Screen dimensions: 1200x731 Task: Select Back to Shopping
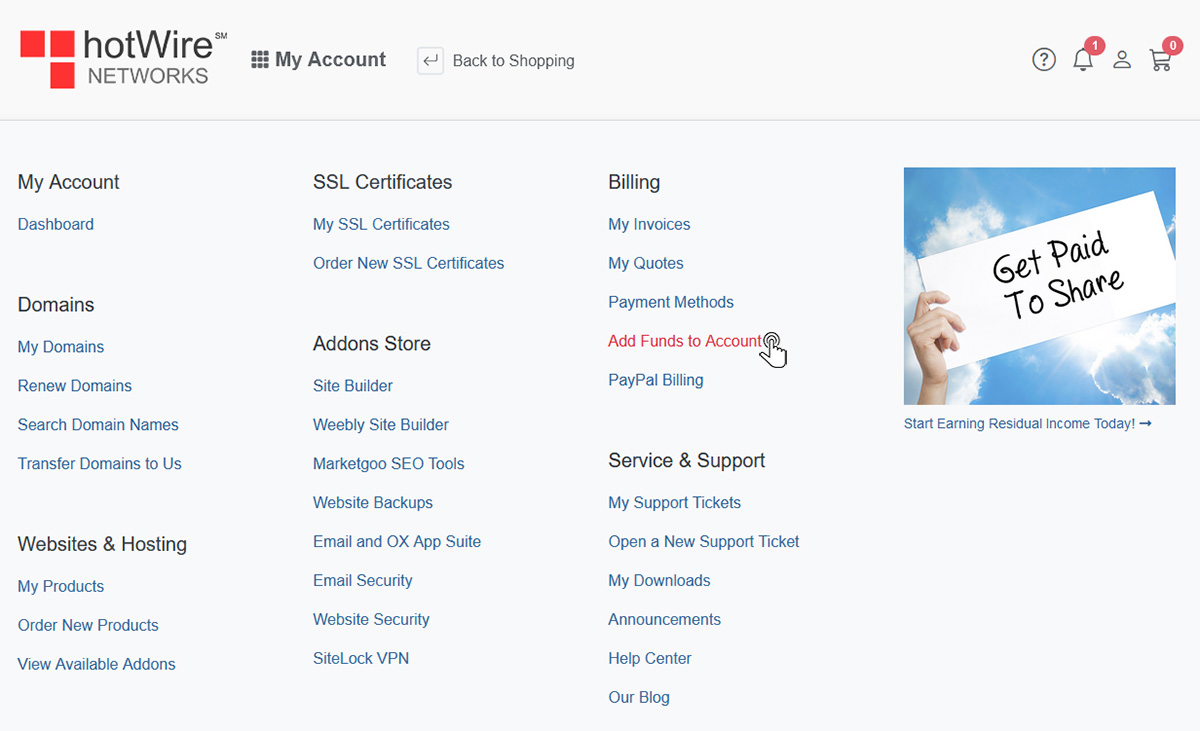click(513, 60)
